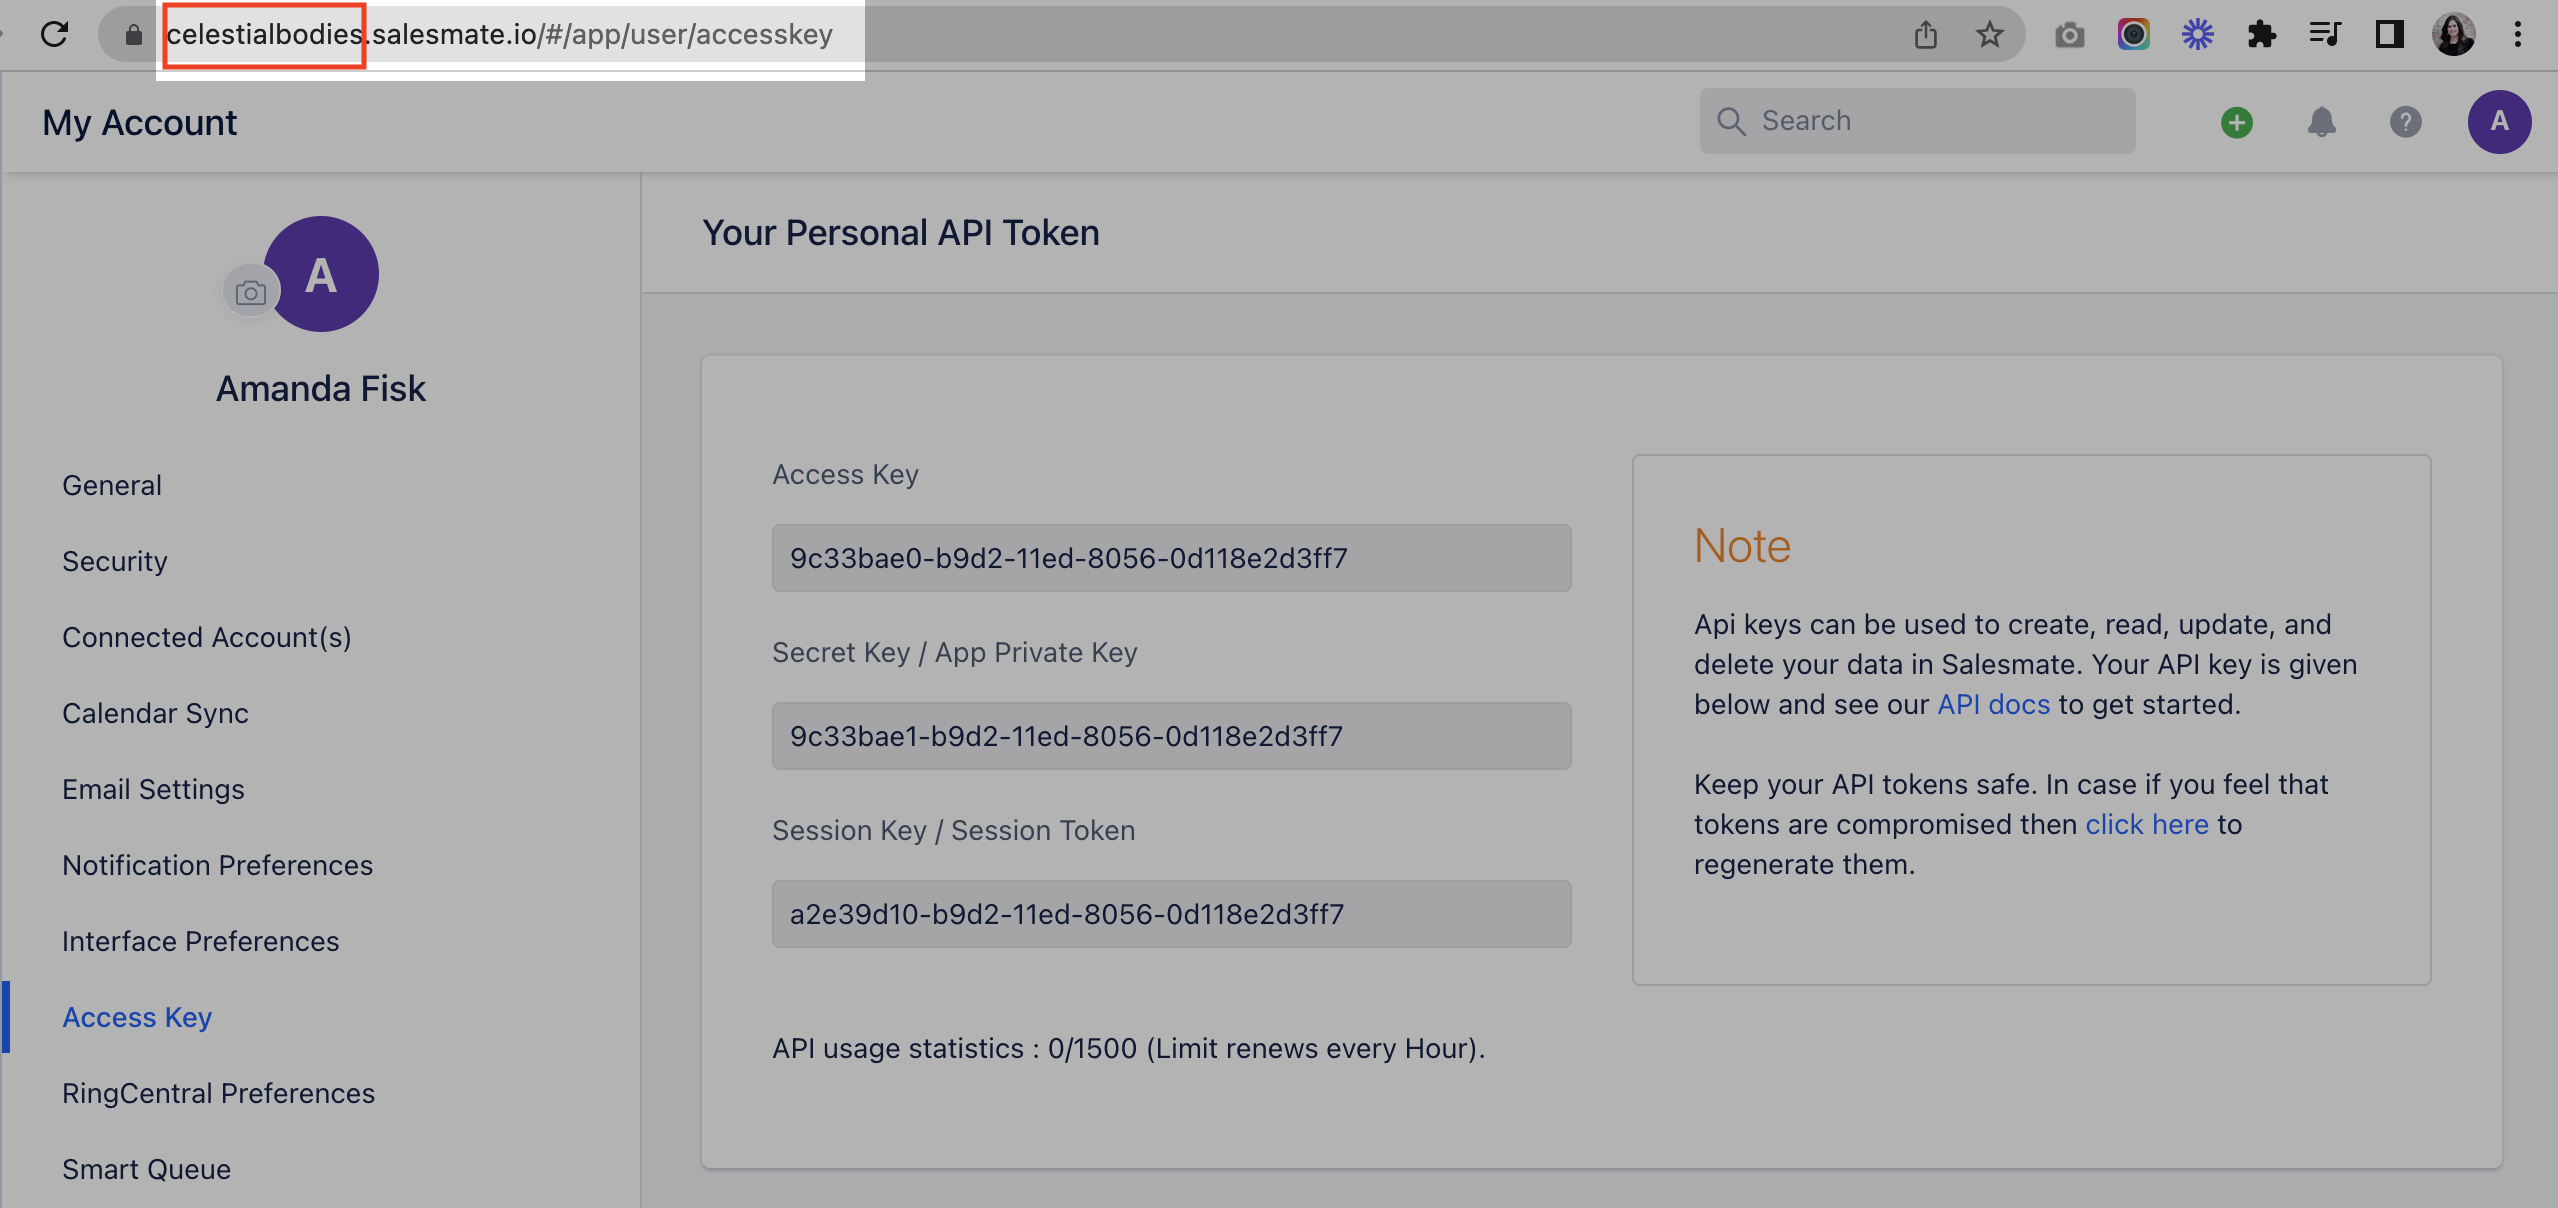The image size is (2558, 1208).
Task: Click the Note heading
Action: click(1742, 546)
